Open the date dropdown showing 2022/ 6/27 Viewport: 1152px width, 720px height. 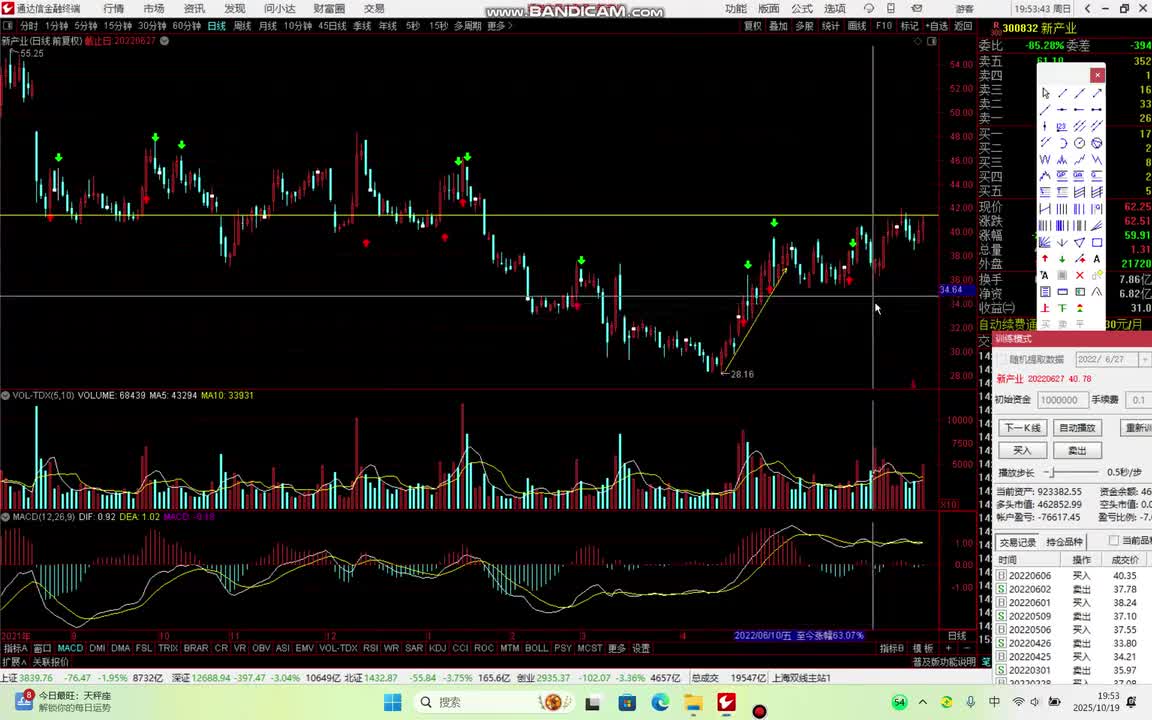pyautogui.click(x=1144, y=359)
